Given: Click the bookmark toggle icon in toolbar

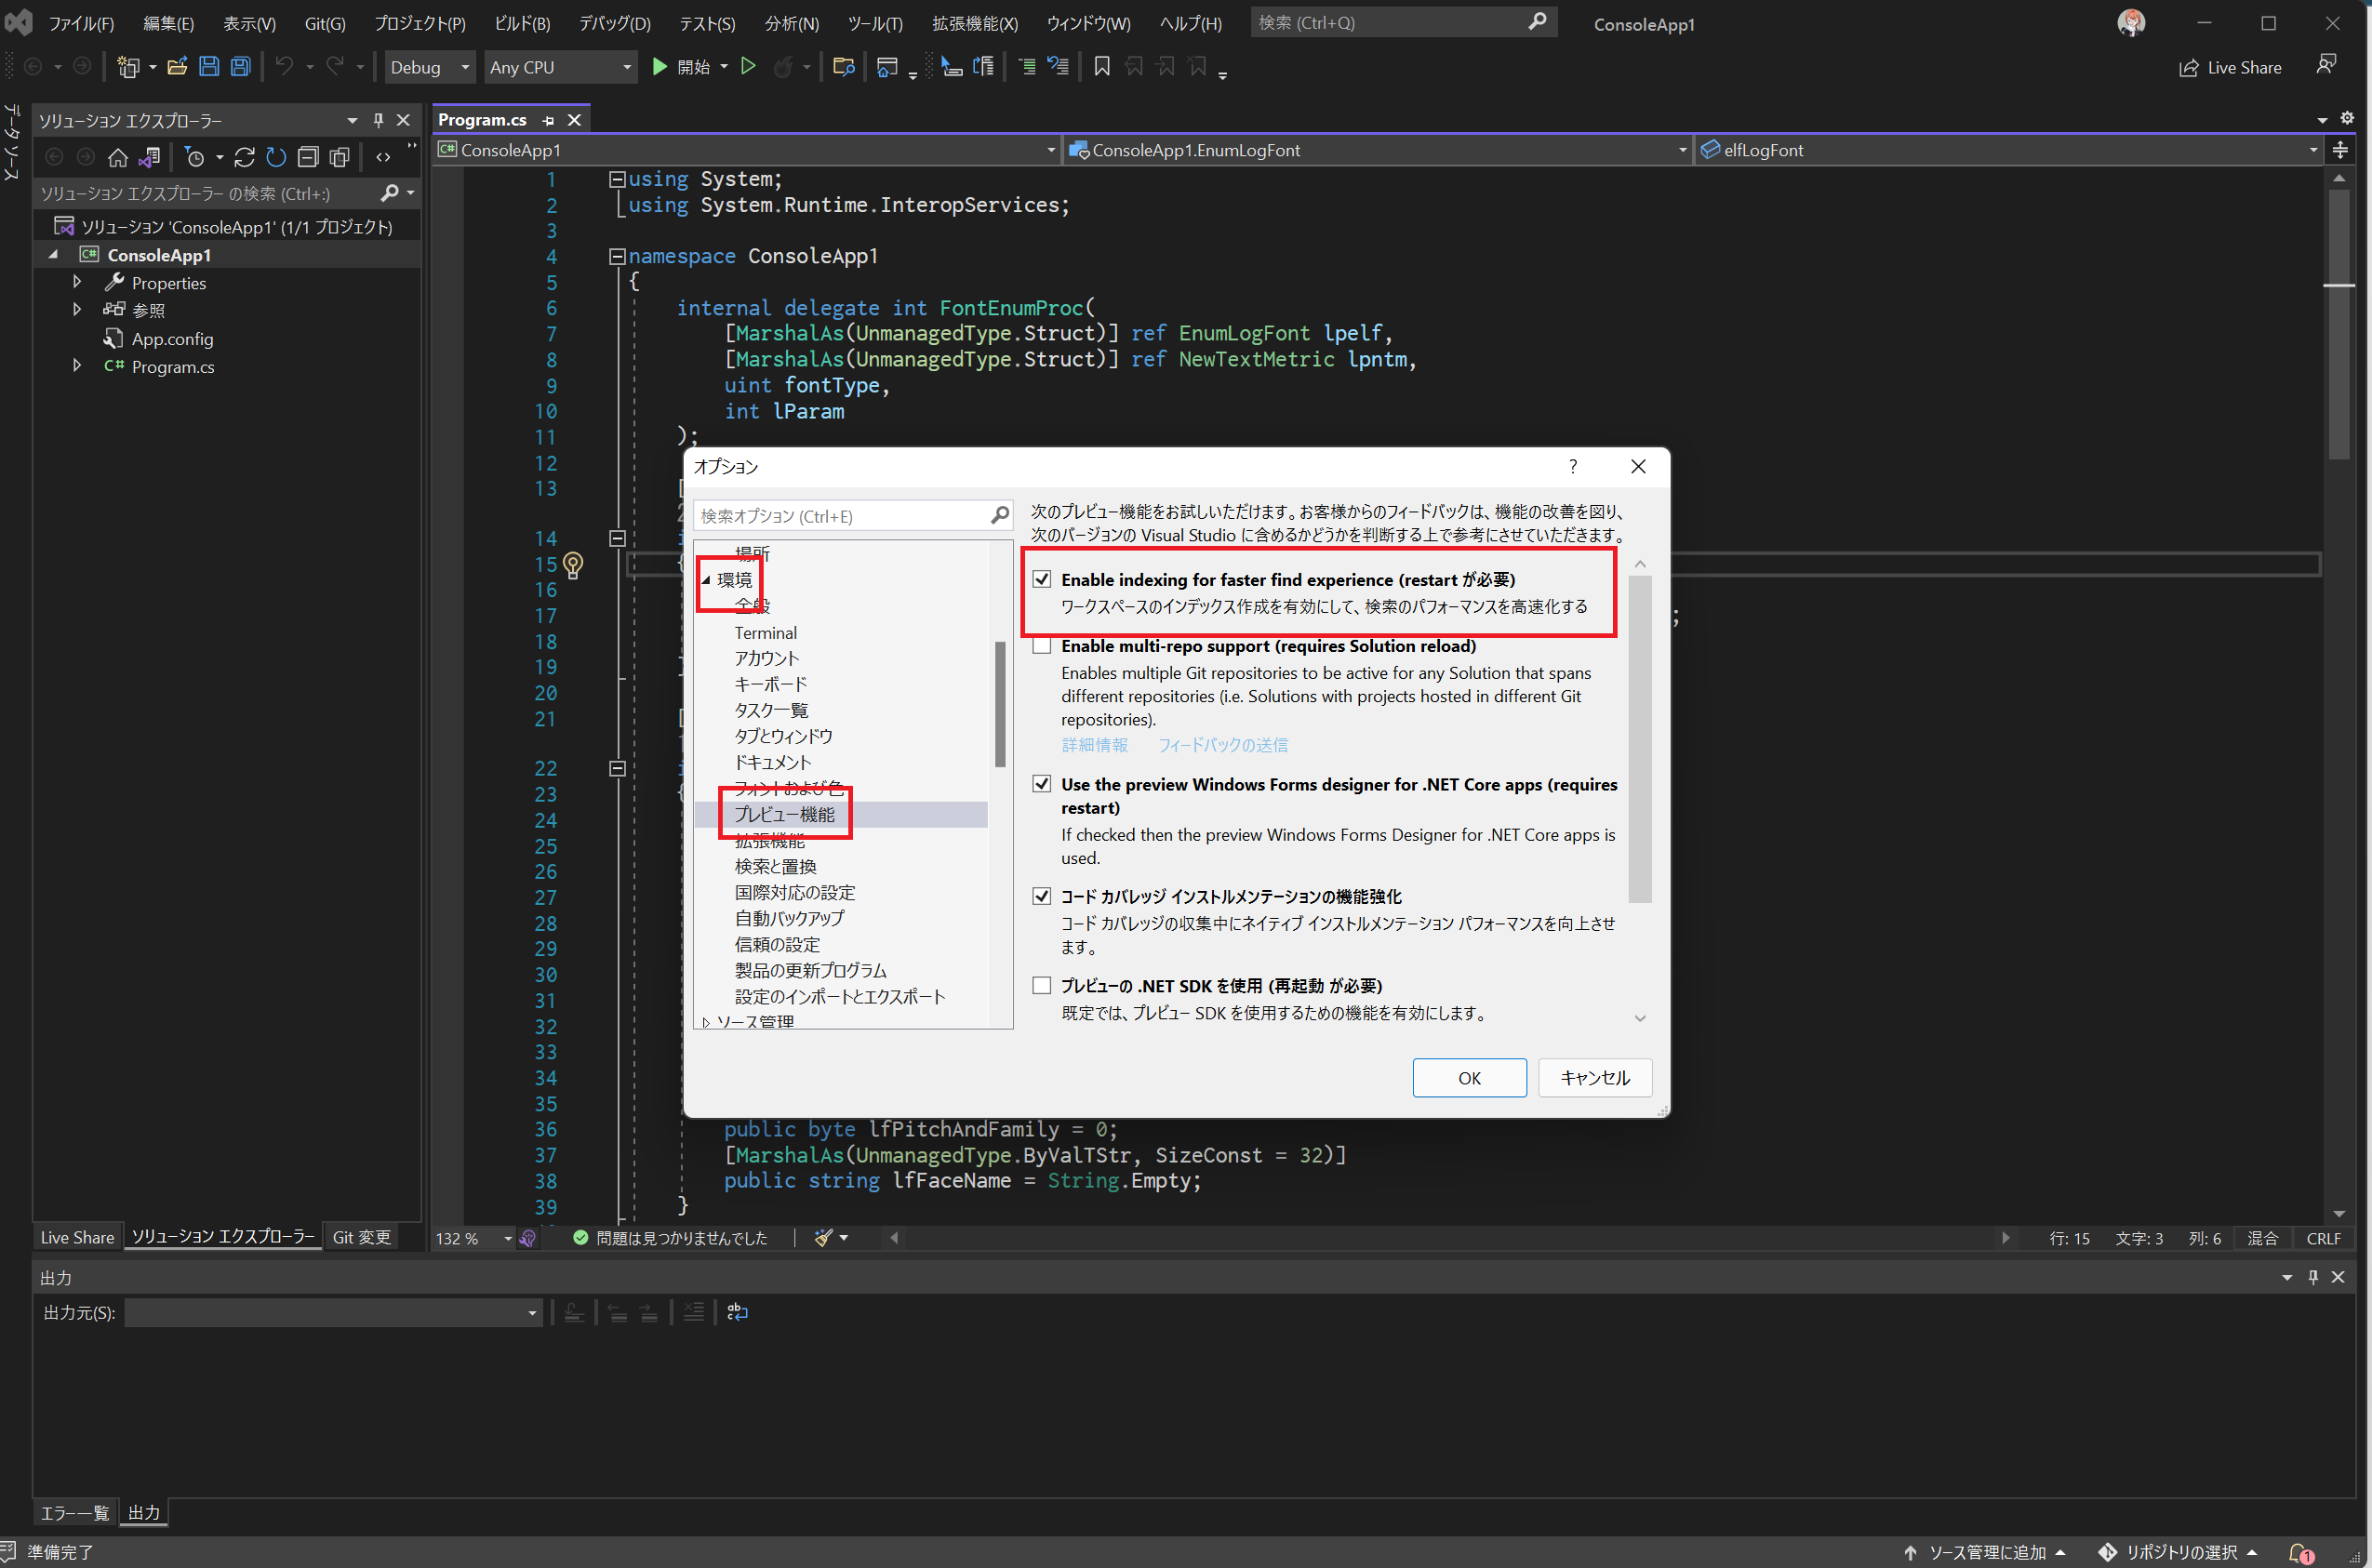Looking at the screenshot, I should (1102, 67).
